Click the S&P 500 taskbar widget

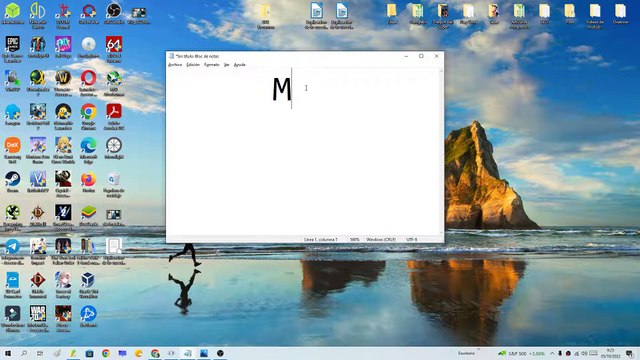[522, 353]
